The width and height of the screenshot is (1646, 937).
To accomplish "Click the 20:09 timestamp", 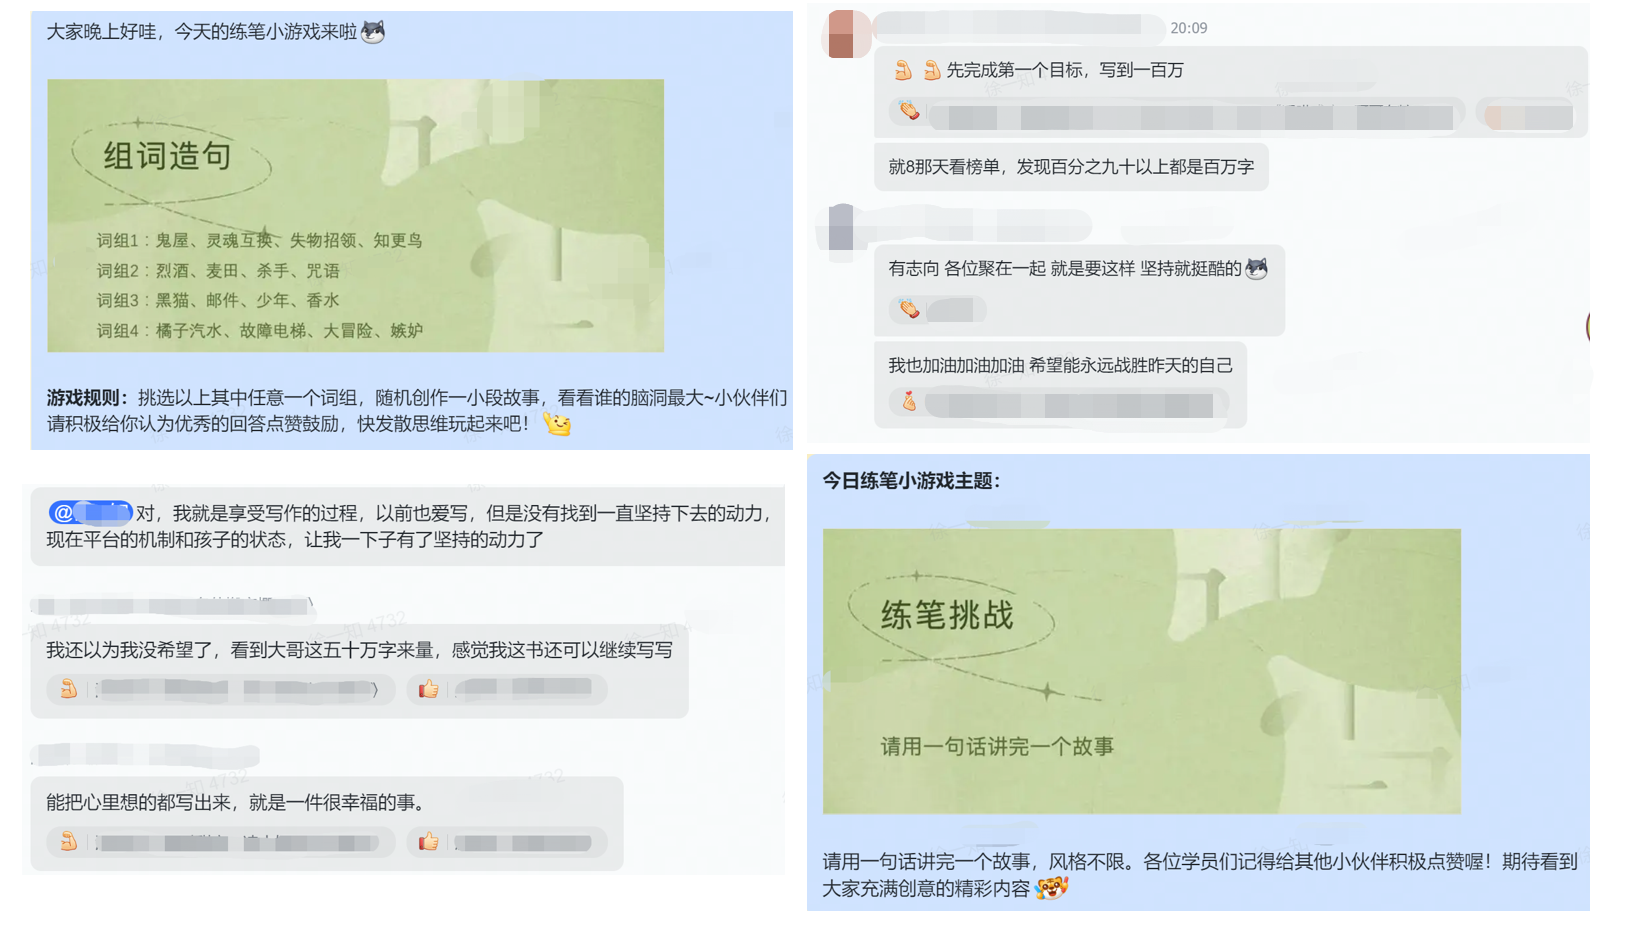I will tap(1188, 28).
